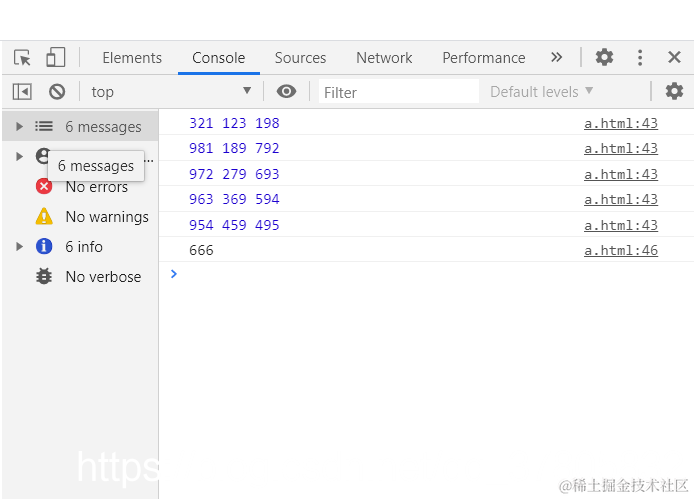Open a.html:43 link for 954 459 495
The image size is (694, 499).
[x=621, y=225]
